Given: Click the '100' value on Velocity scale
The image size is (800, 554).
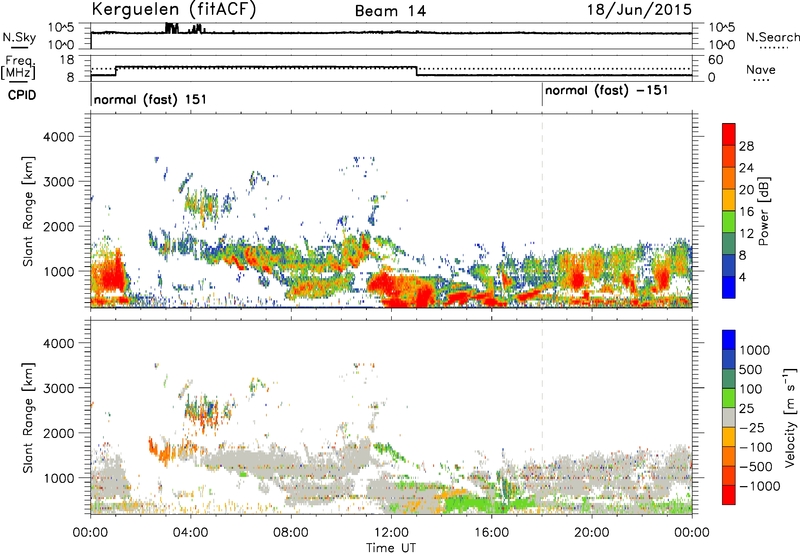Looking at the screenshot, I should coord(751,389).
